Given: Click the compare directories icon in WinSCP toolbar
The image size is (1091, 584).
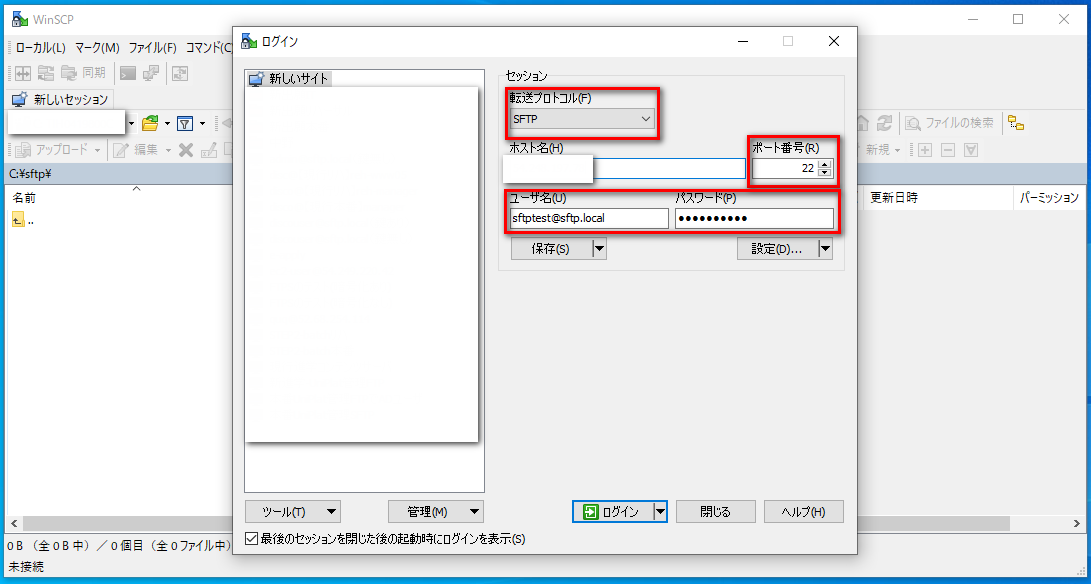Looking at the screenshot, I should click(x=23, y=72).
